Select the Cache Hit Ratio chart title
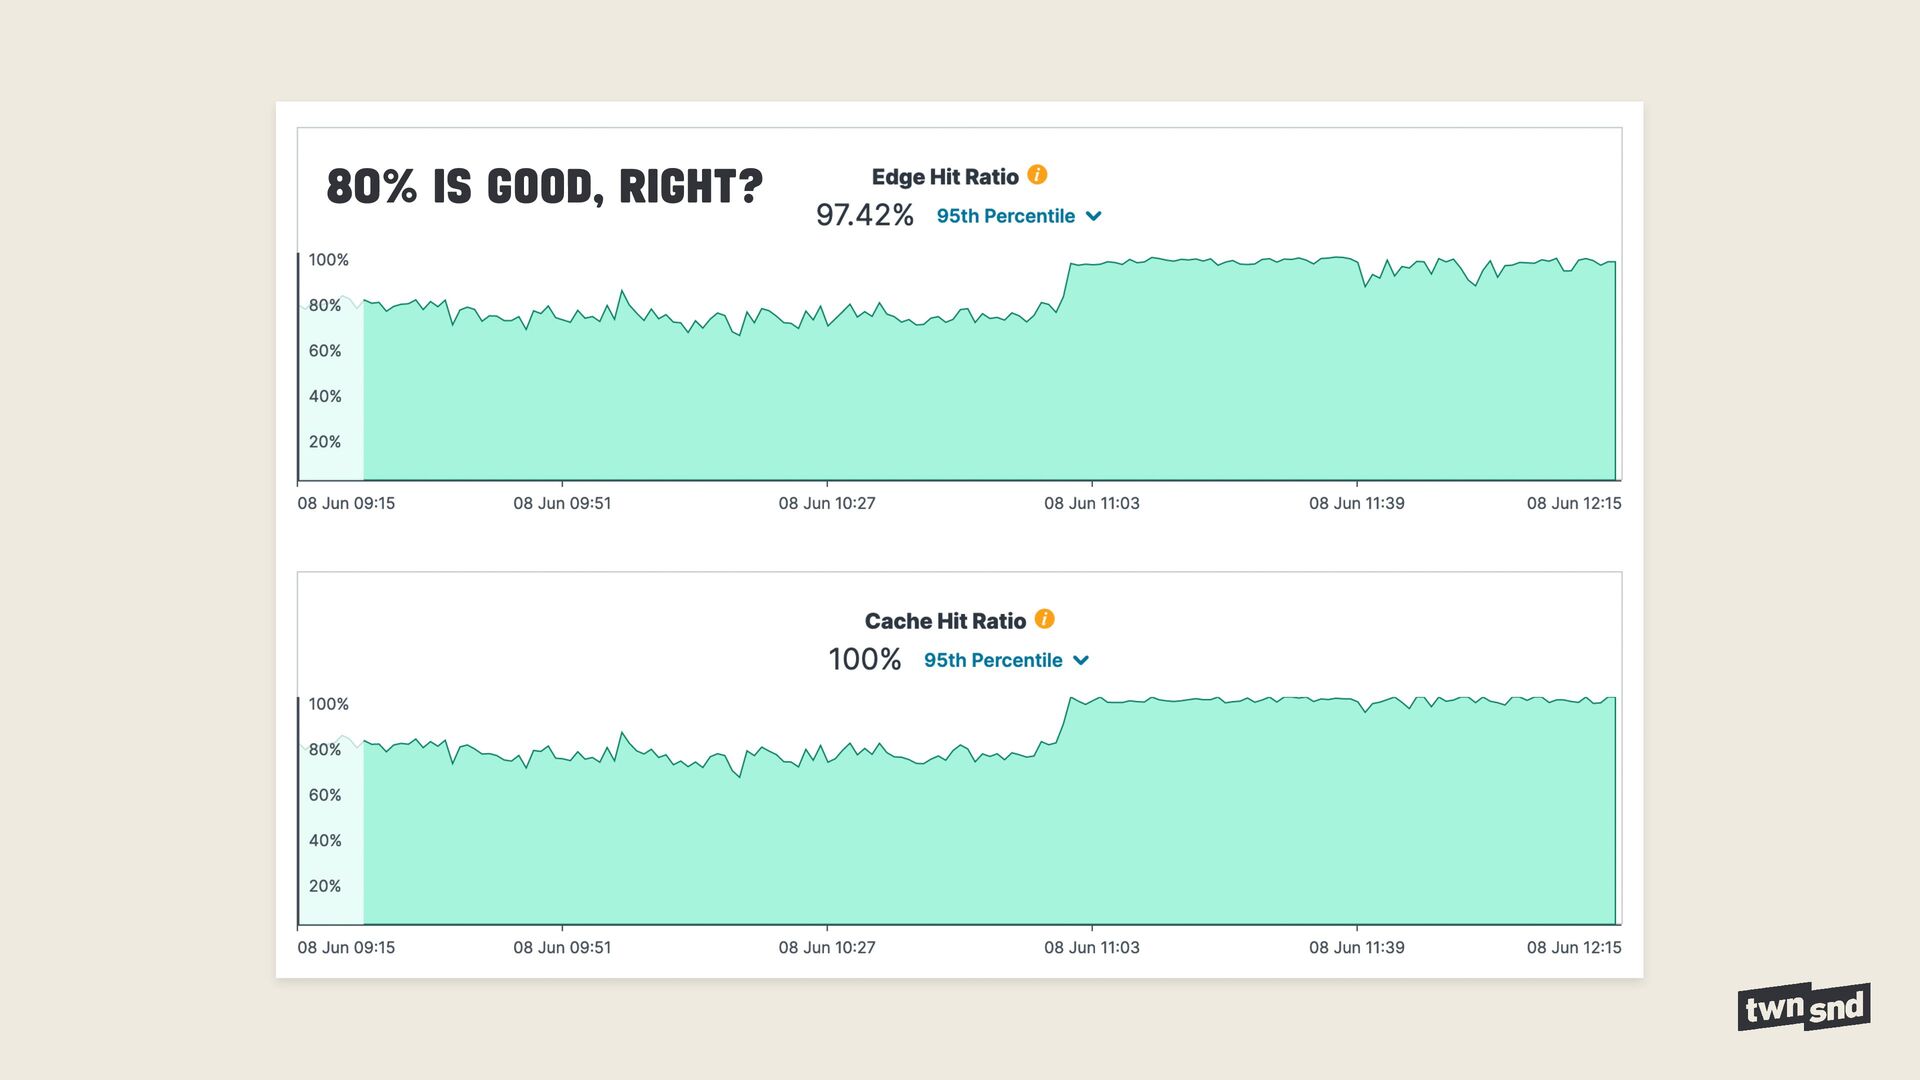 pos(944,621)
